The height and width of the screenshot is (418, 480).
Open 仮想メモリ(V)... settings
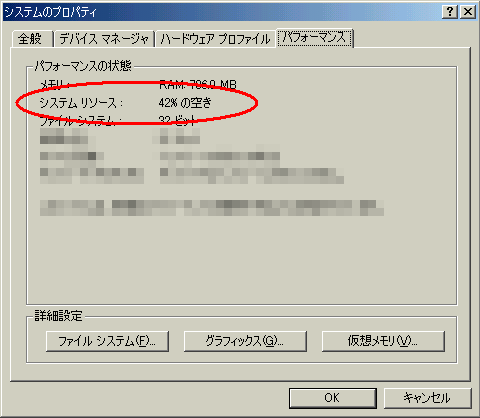coord(383,341)
